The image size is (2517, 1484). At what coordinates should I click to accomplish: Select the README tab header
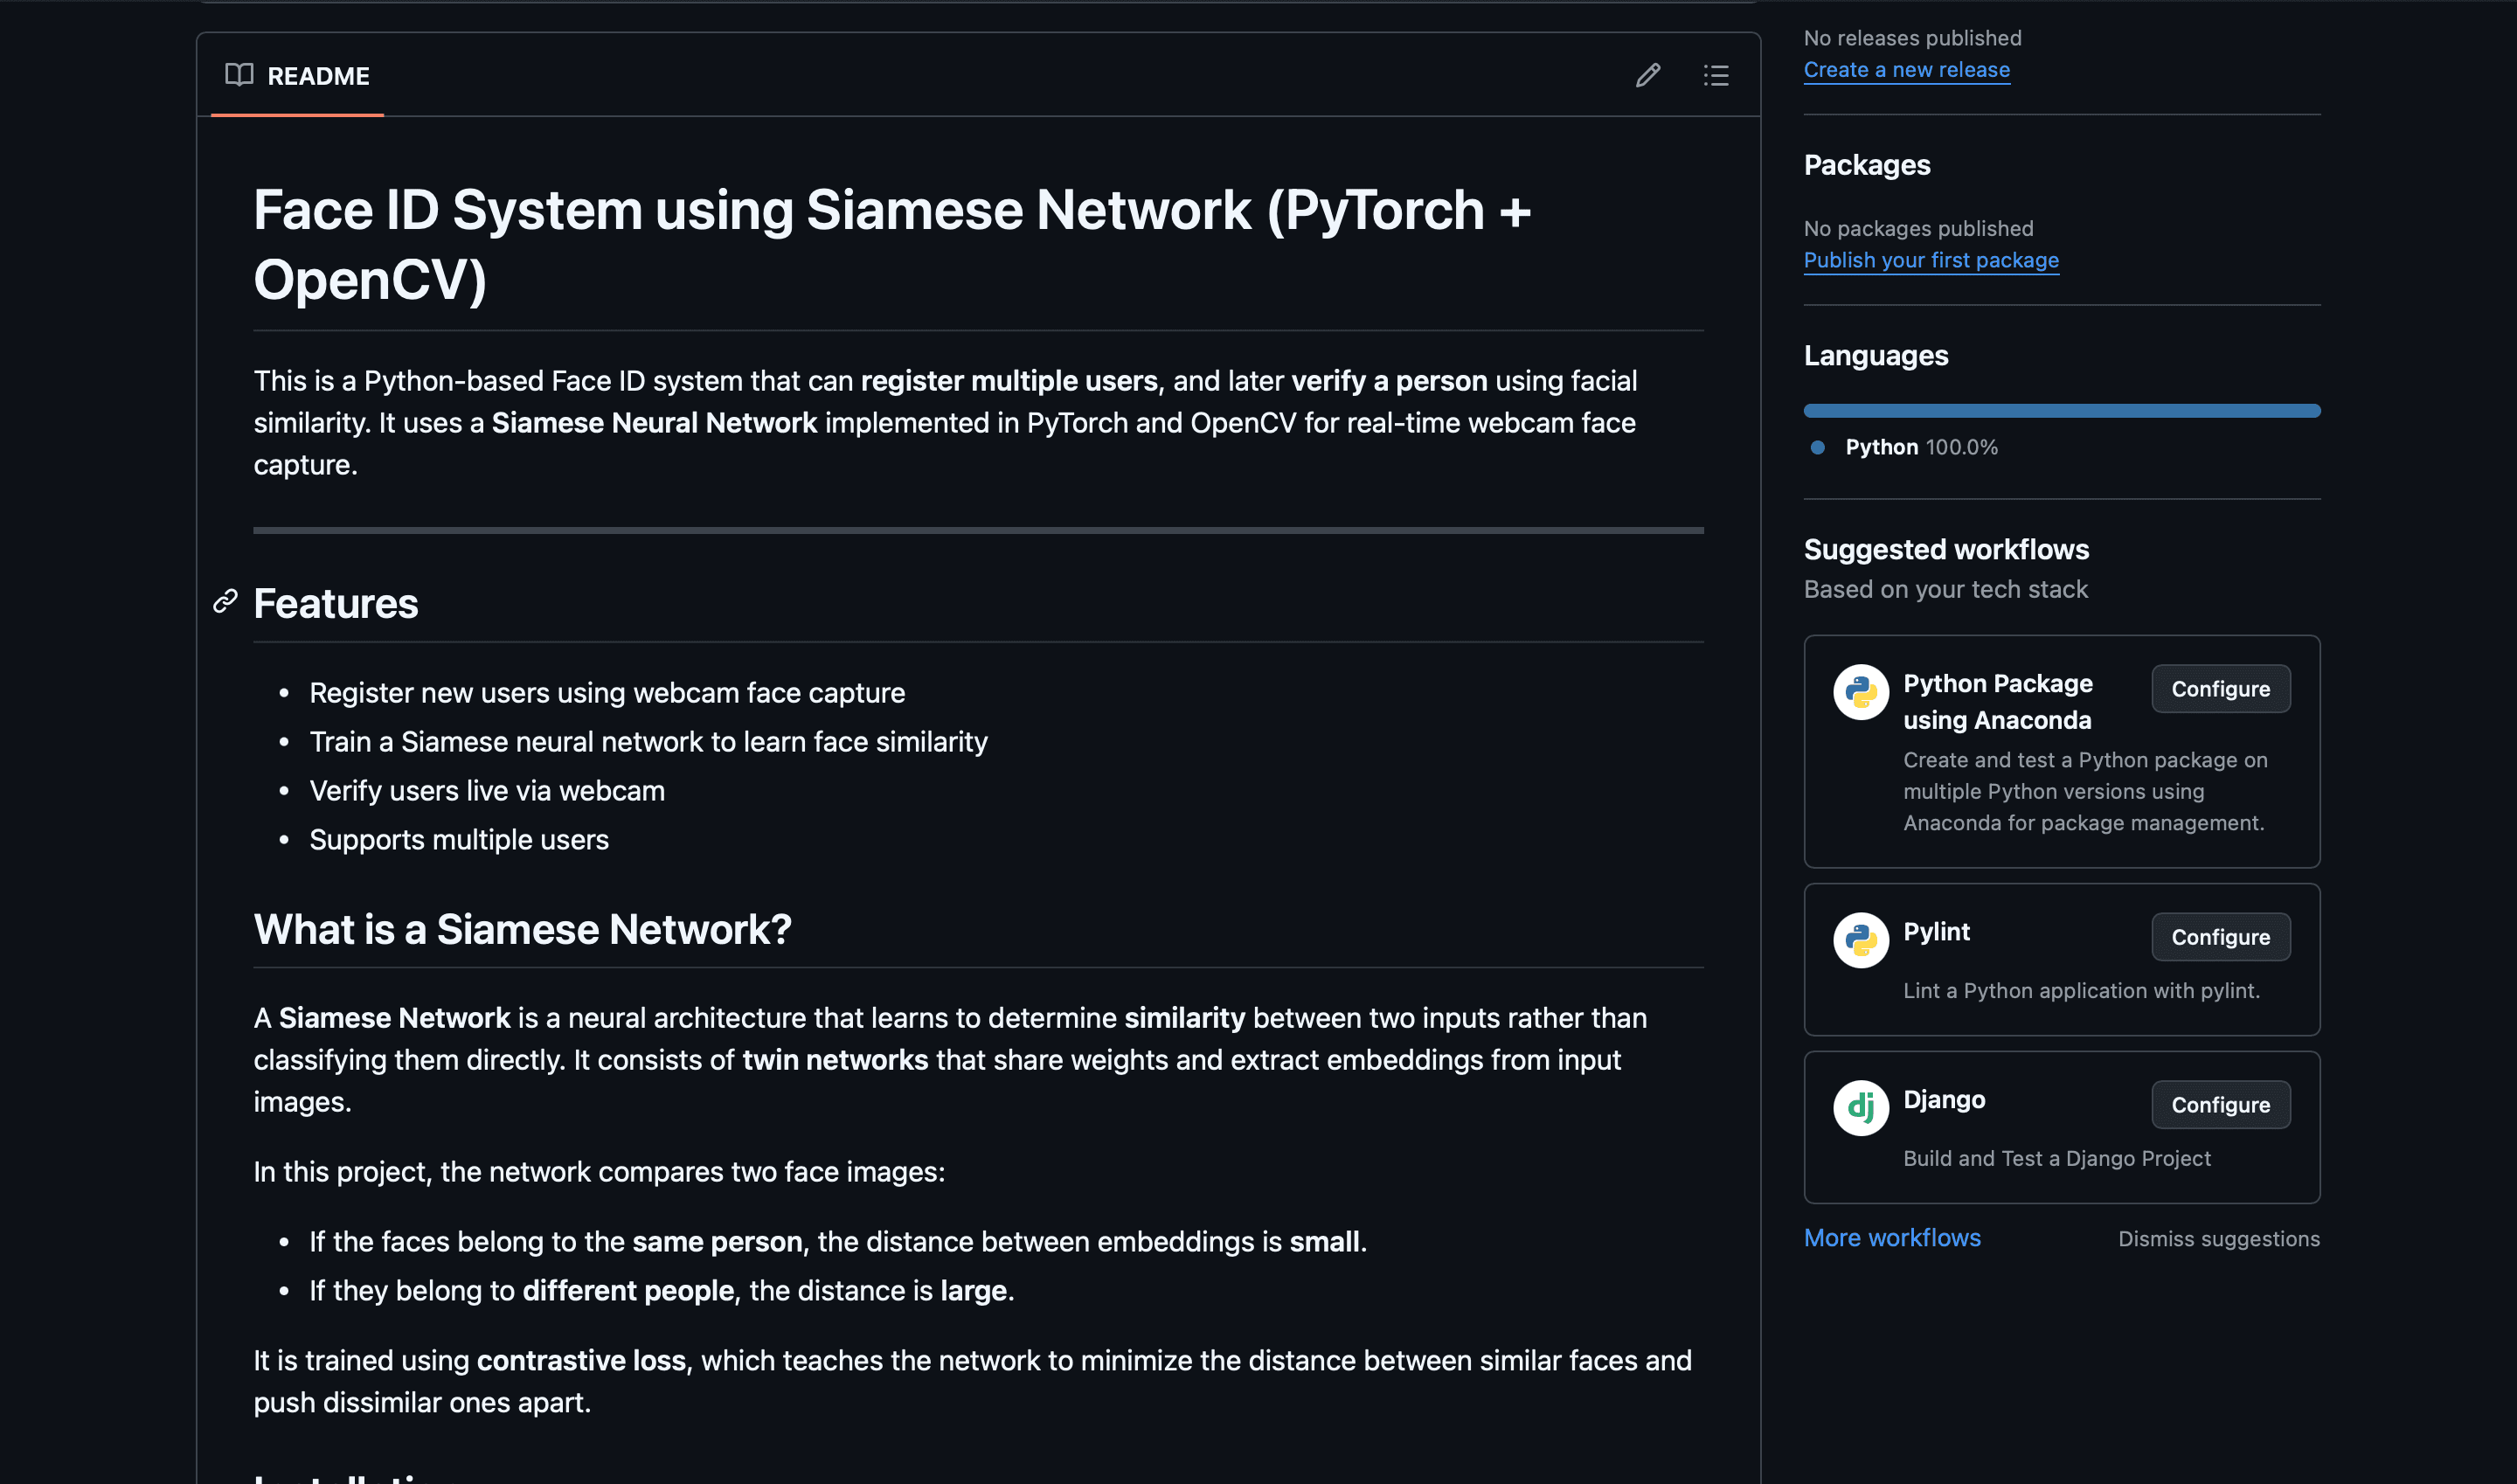[317, 75]
